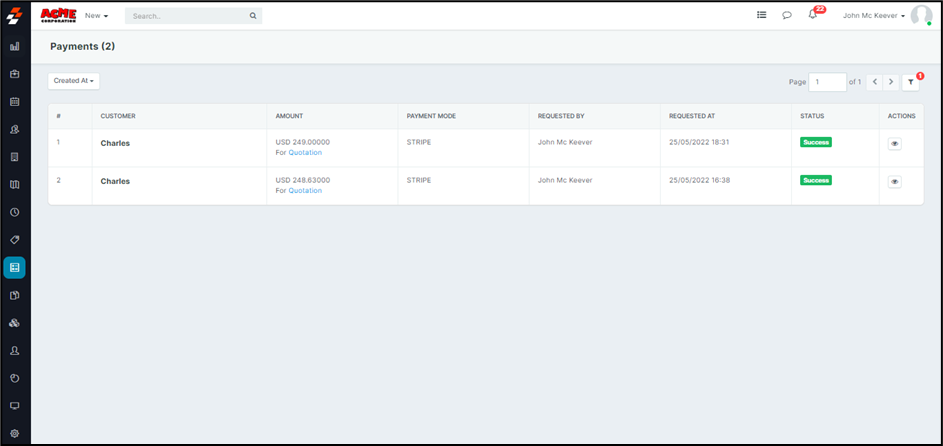The height and width of the screenshot is (446, 943).
Task: Click the list view icon in header
Action: [x=761, y=15]
